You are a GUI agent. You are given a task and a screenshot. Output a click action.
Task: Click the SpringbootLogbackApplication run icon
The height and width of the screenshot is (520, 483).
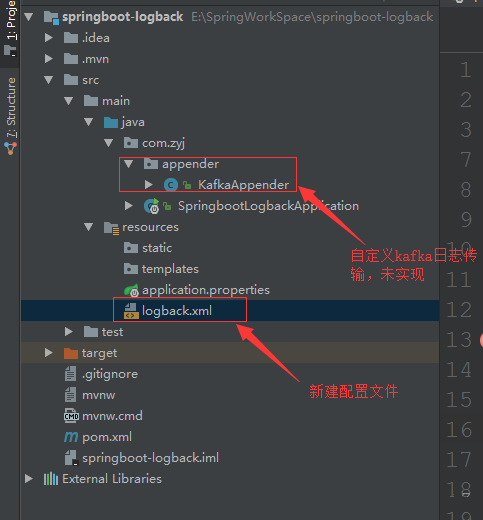click(x=151, y=206)
